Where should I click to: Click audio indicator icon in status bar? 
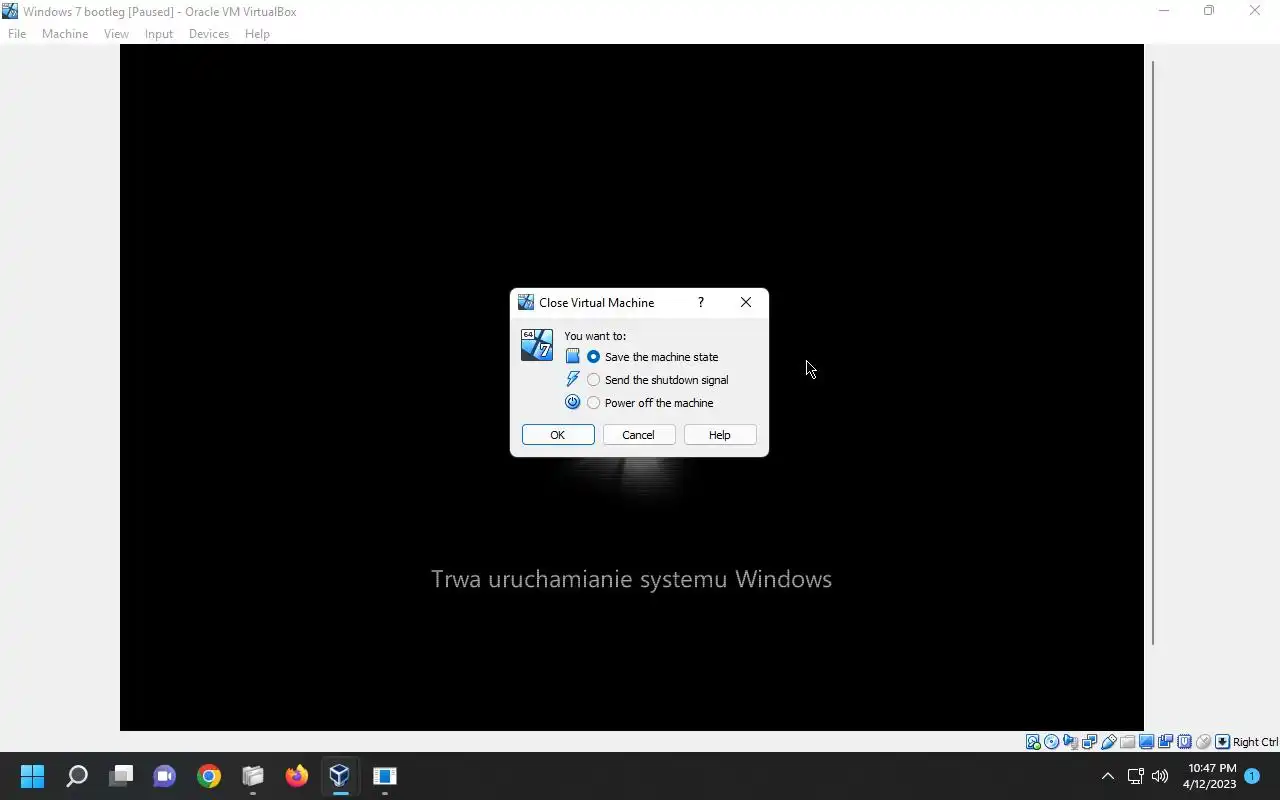coord(1070,742)
